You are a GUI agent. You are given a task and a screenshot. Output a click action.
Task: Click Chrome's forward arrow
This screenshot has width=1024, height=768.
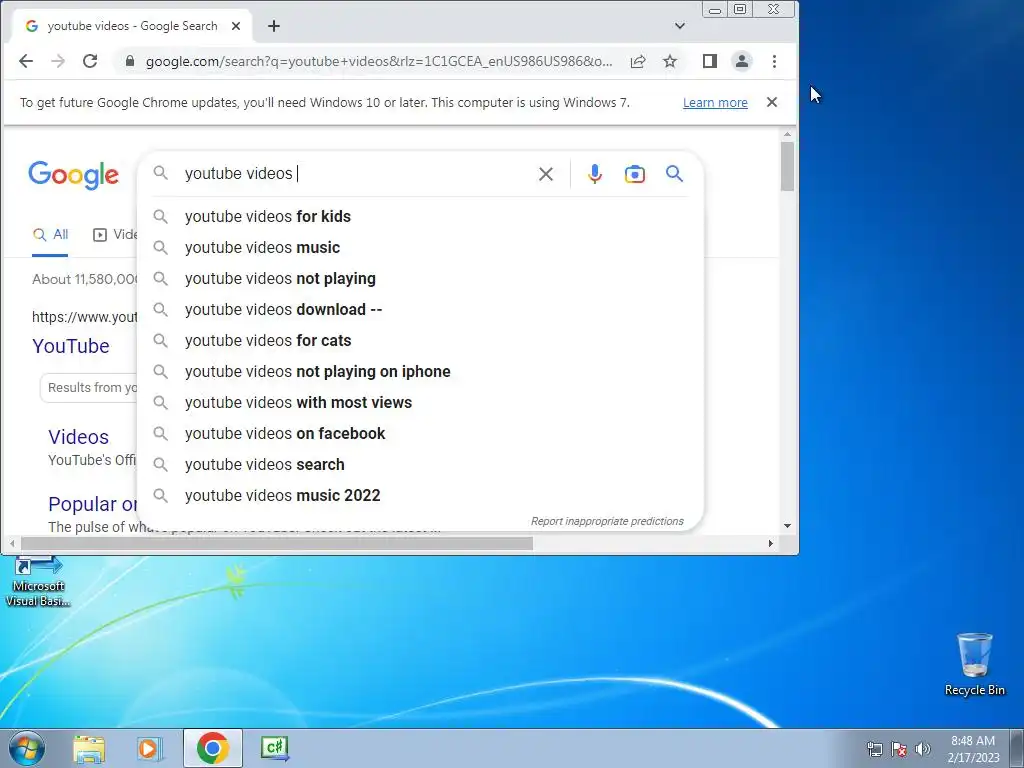point(58,61)
